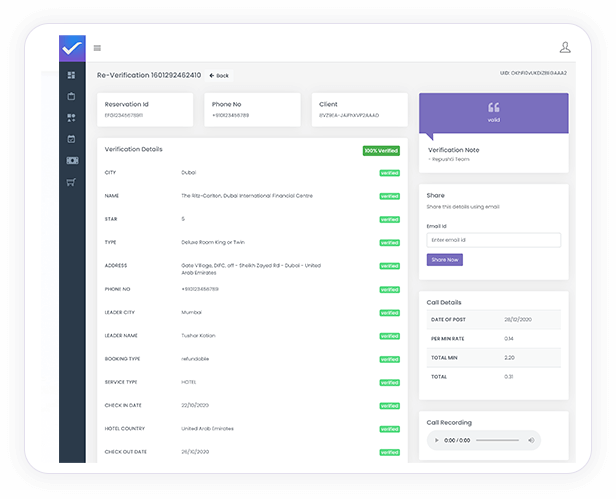Click the city value Dubai
616x499 pixels.
[x=188, y=172]
